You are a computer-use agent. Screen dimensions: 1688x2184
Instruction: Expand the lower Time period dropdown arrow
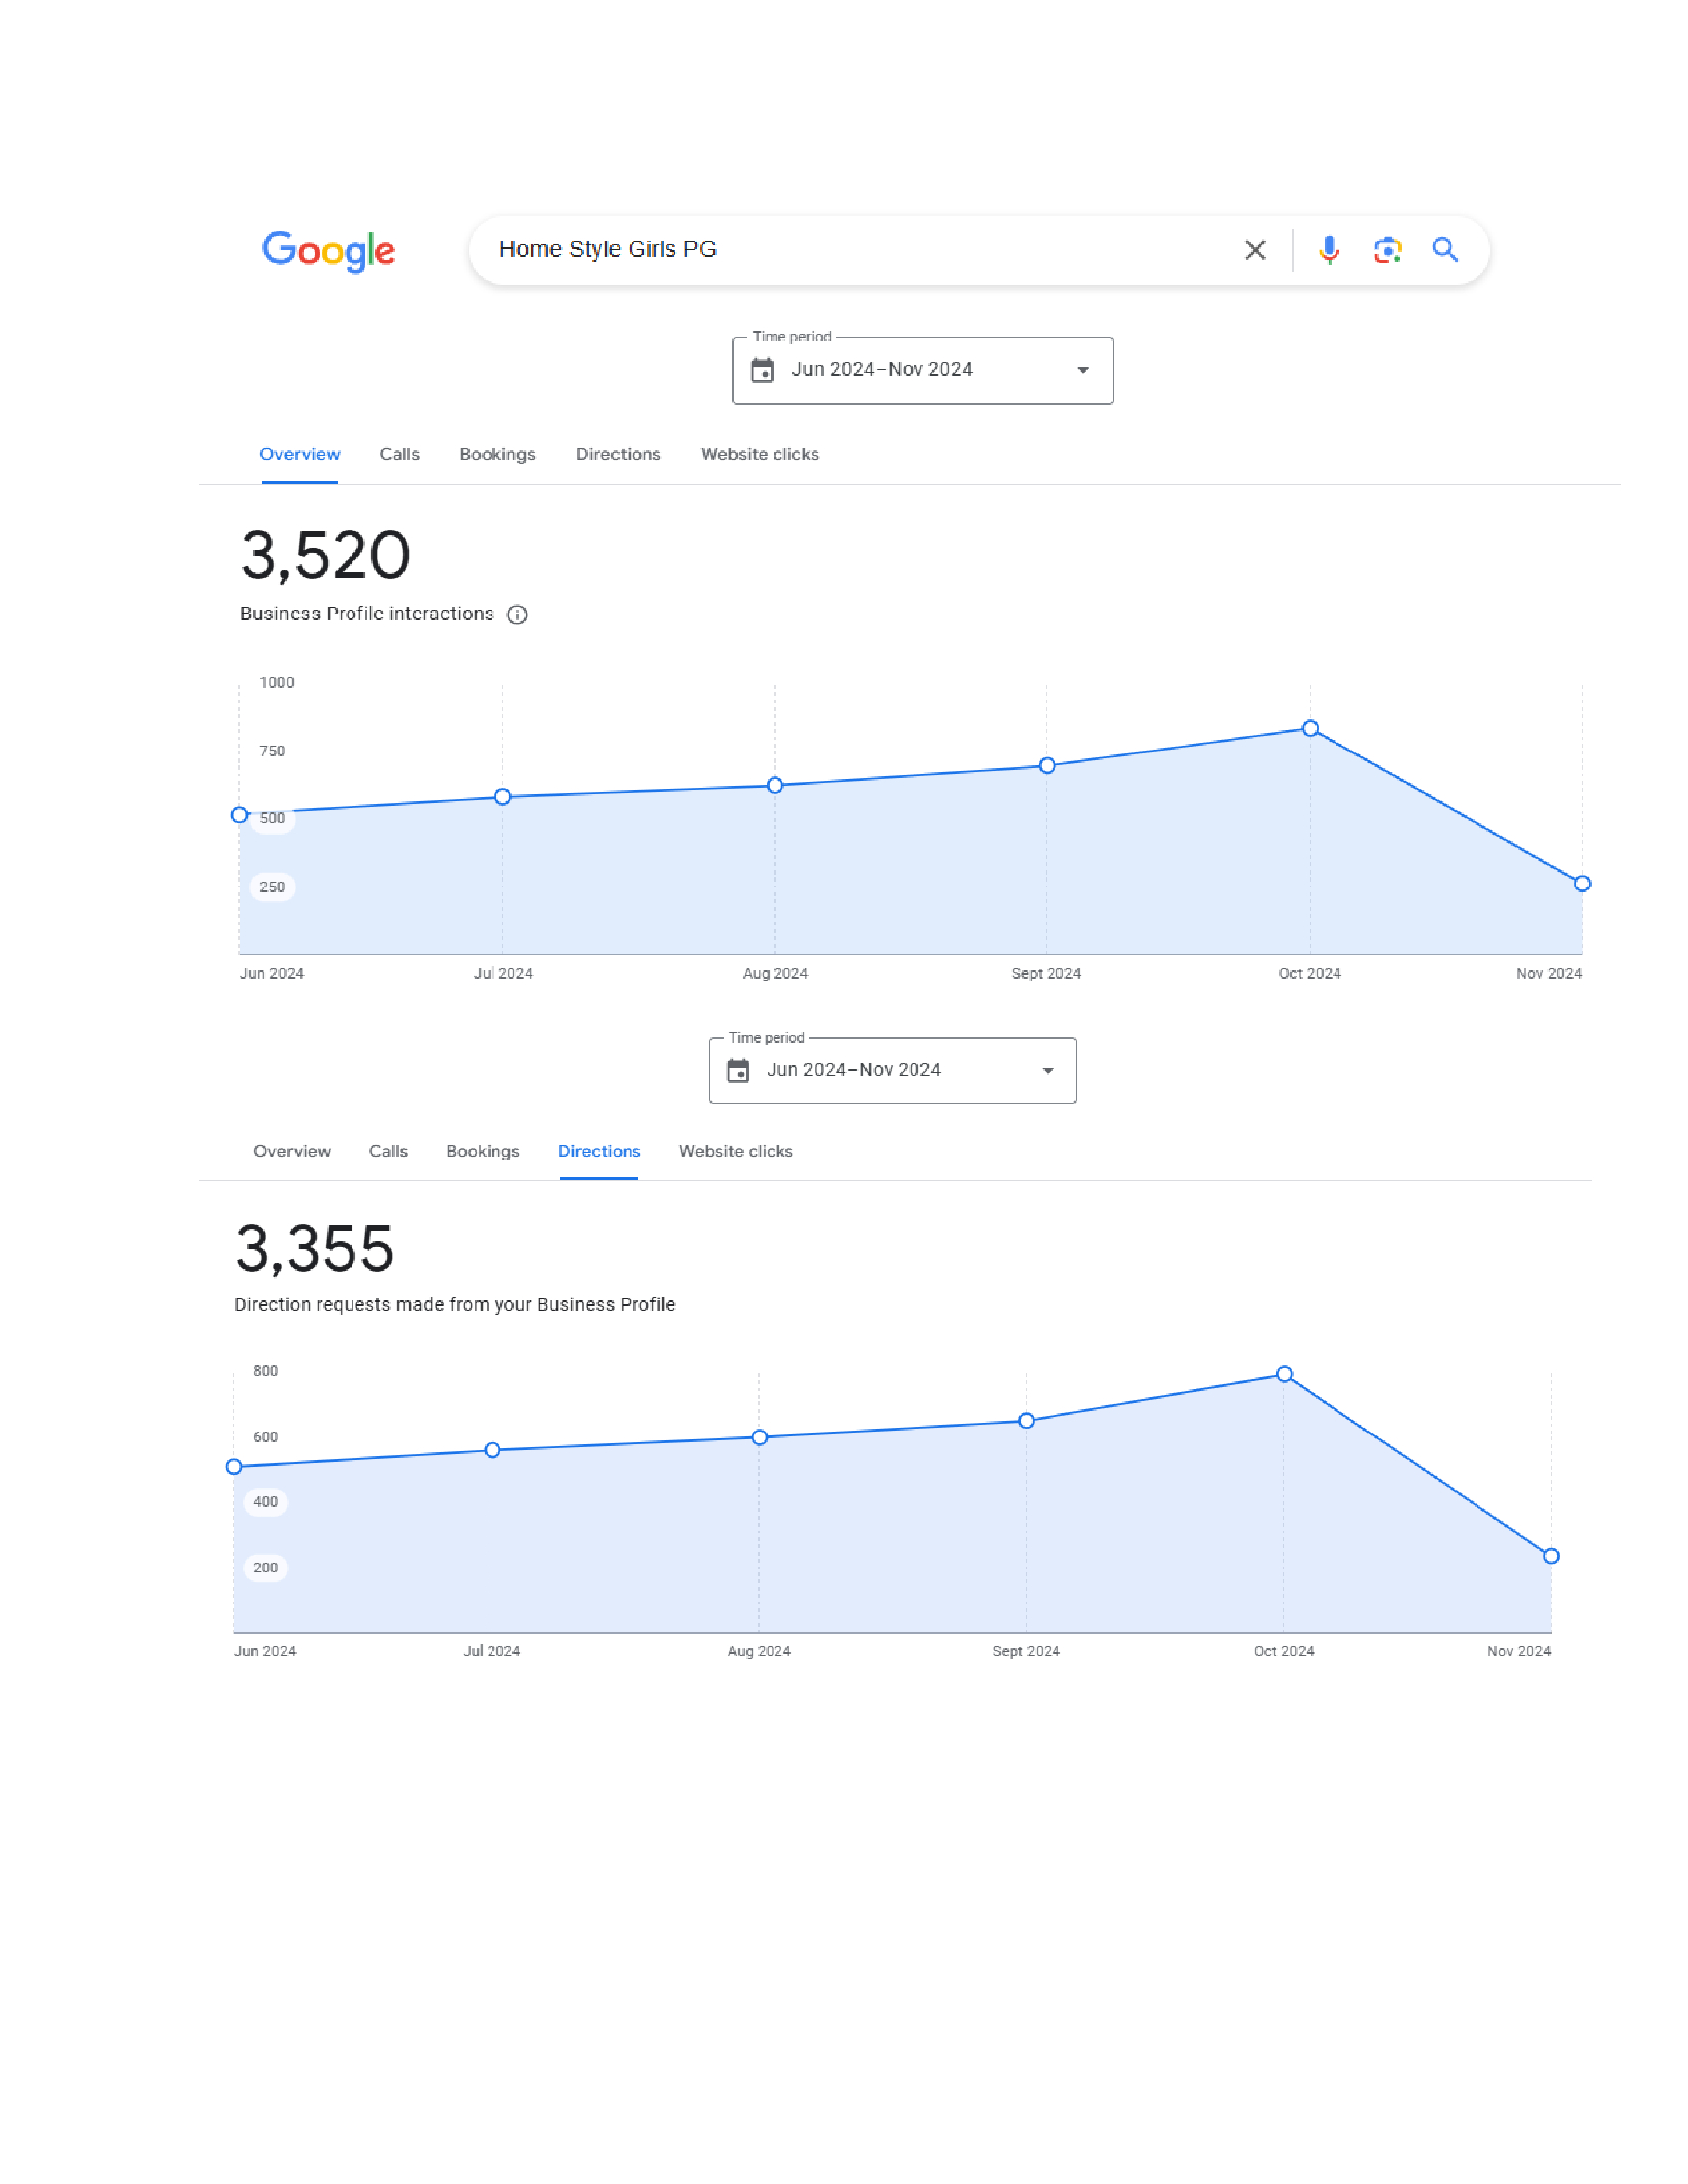(x=1047, y=1071)
